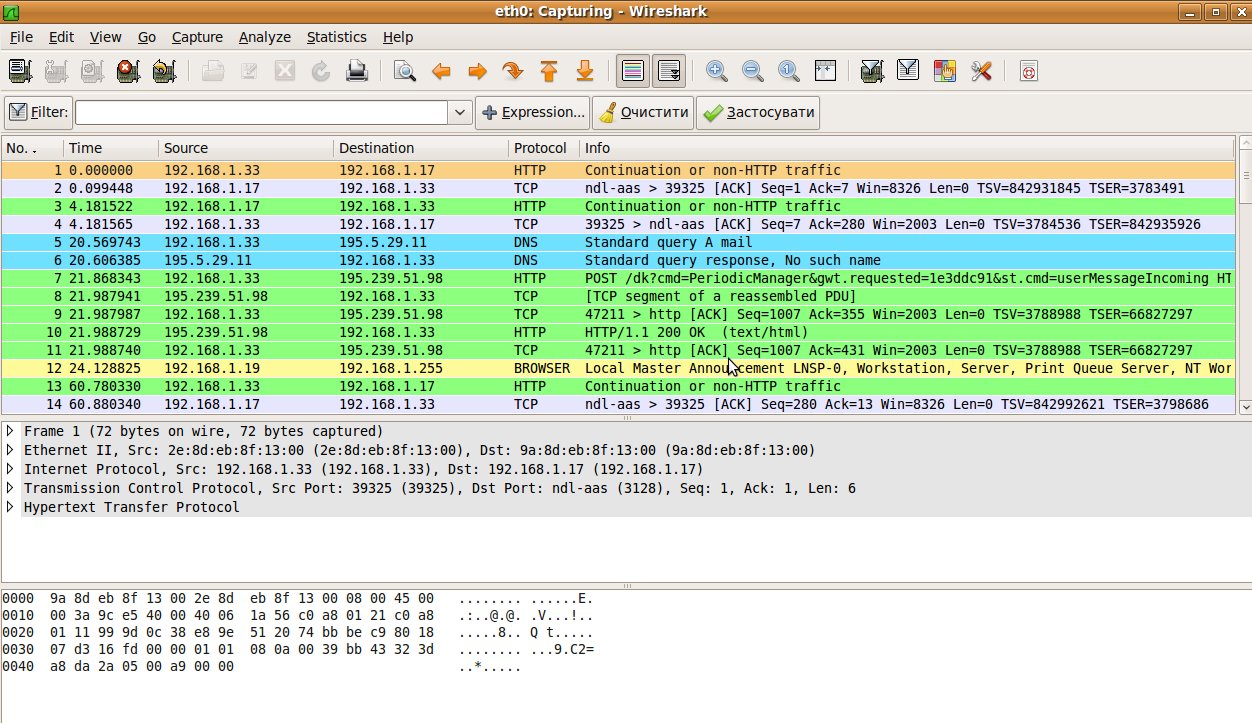Open the Help menu
This screenshot has width=1252, height=723.
coord(397,37)
